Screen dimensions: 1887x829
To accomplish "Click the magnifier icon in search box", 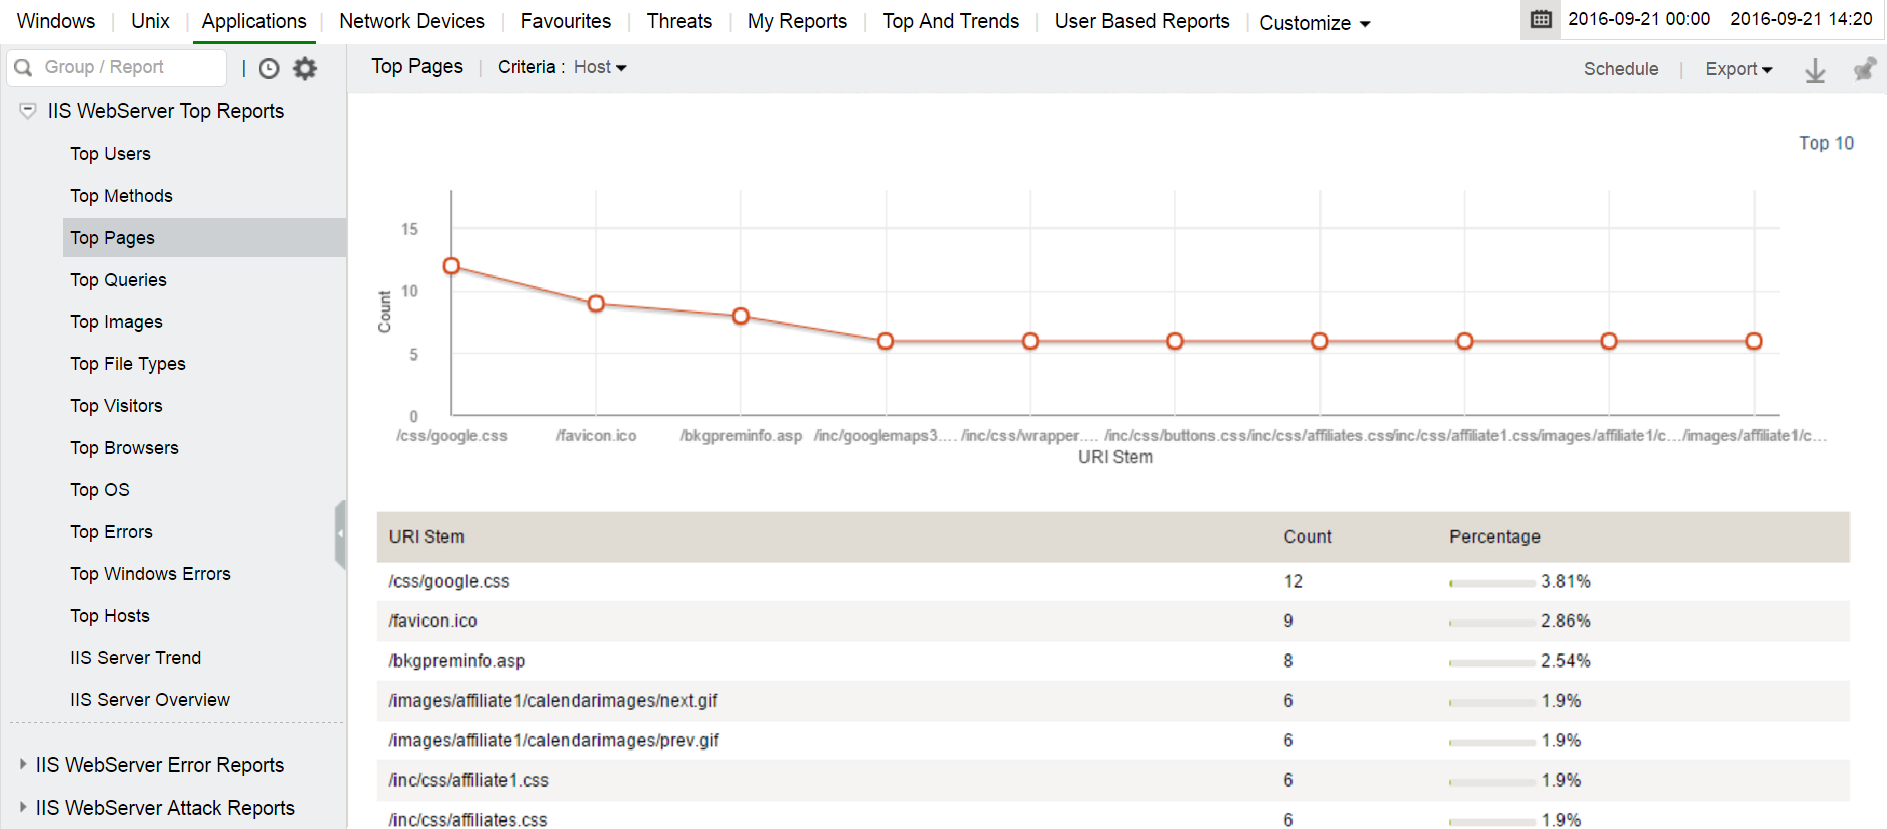I will pos(24,67).
